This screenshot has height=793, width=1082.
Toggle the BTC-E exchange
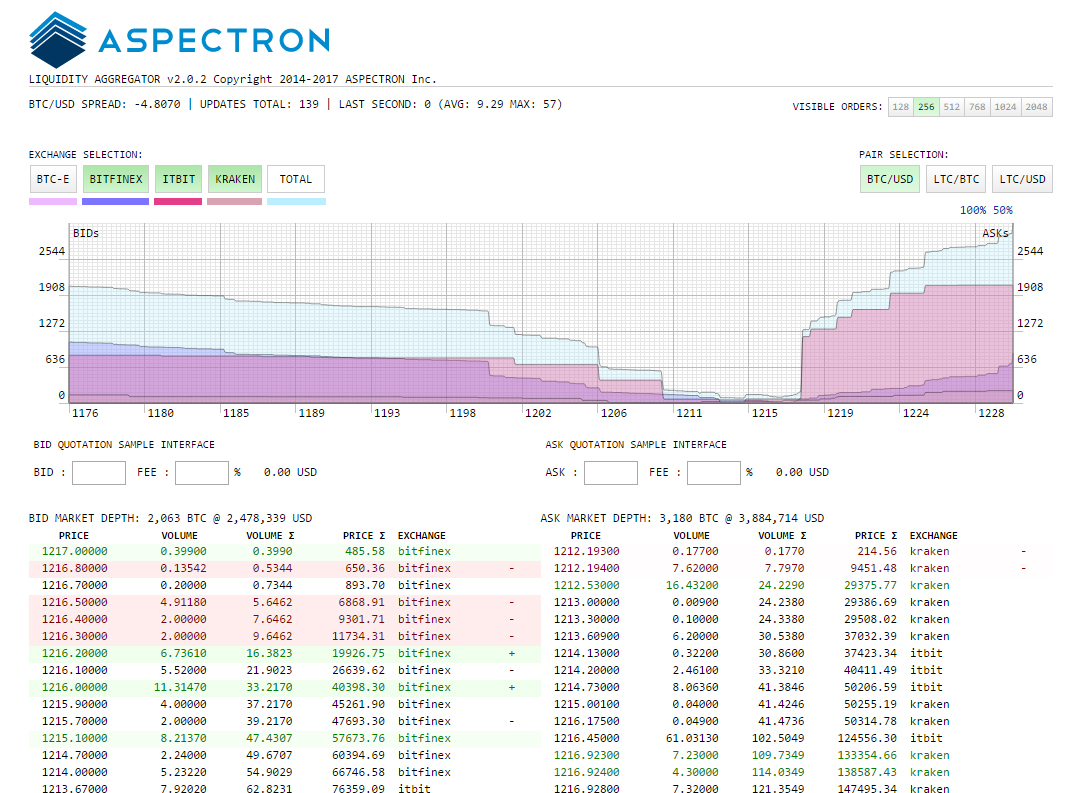(53, 179)
